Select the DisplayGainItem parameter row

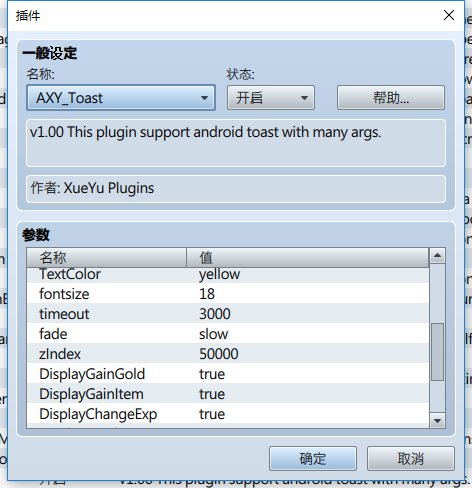228,394
